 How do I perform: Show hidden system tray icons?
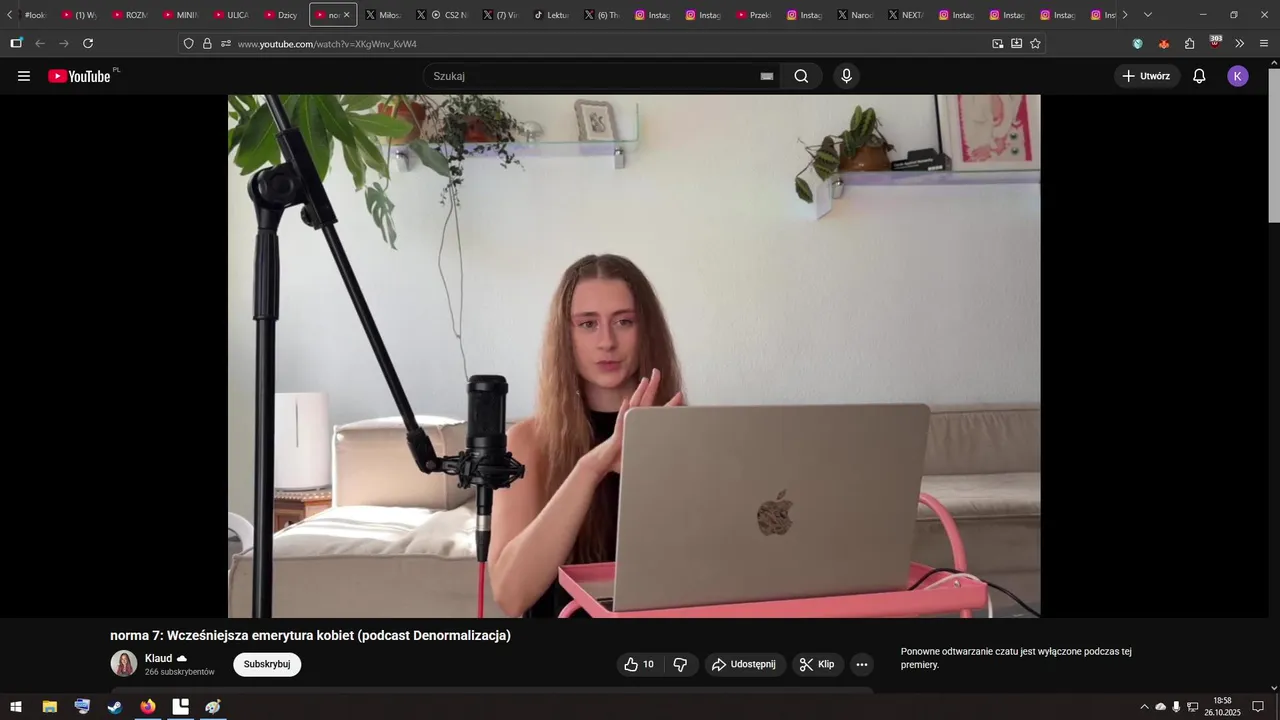point(1145,707)
